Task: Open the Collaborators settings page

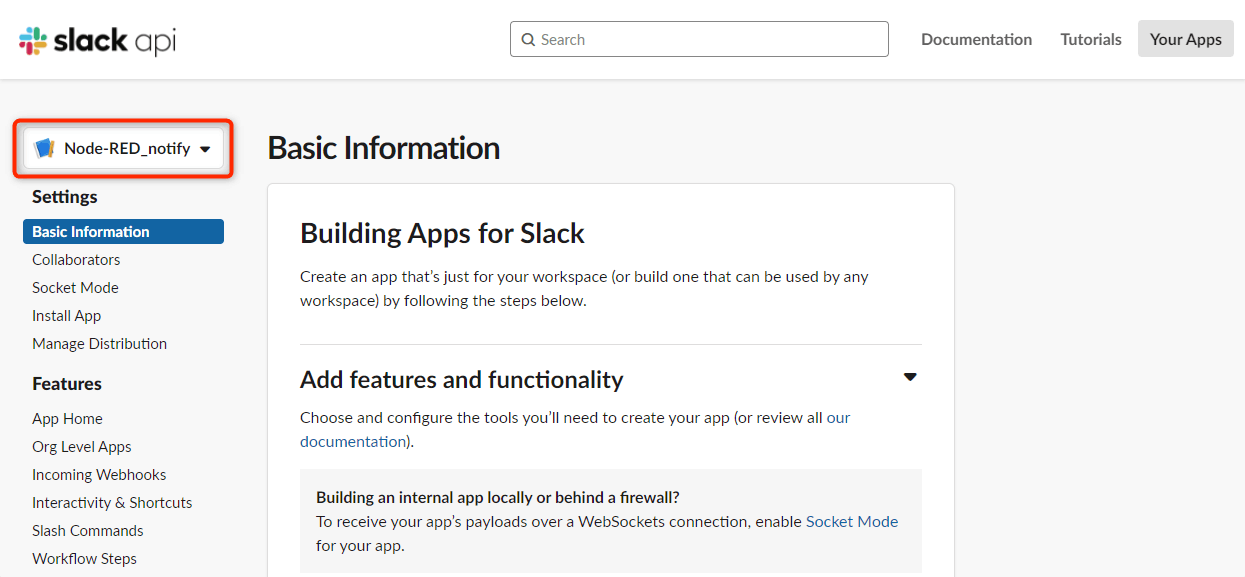Action: coord(76,259)
